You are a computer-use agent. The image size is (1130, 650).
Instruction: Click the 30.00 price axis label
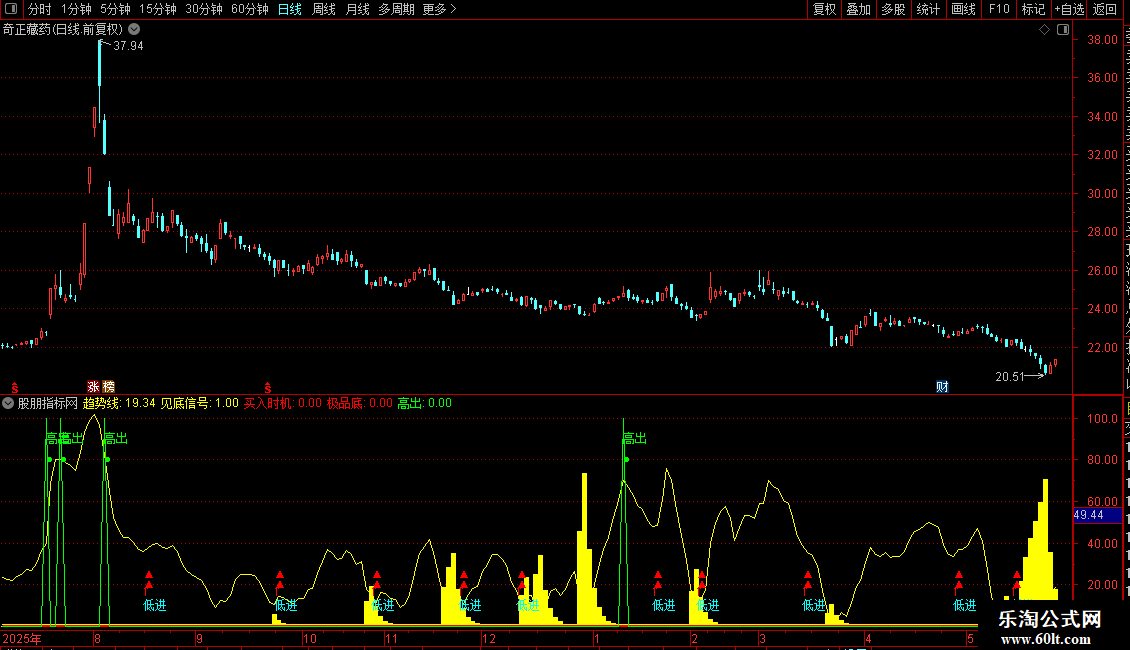click(1103, 193)
